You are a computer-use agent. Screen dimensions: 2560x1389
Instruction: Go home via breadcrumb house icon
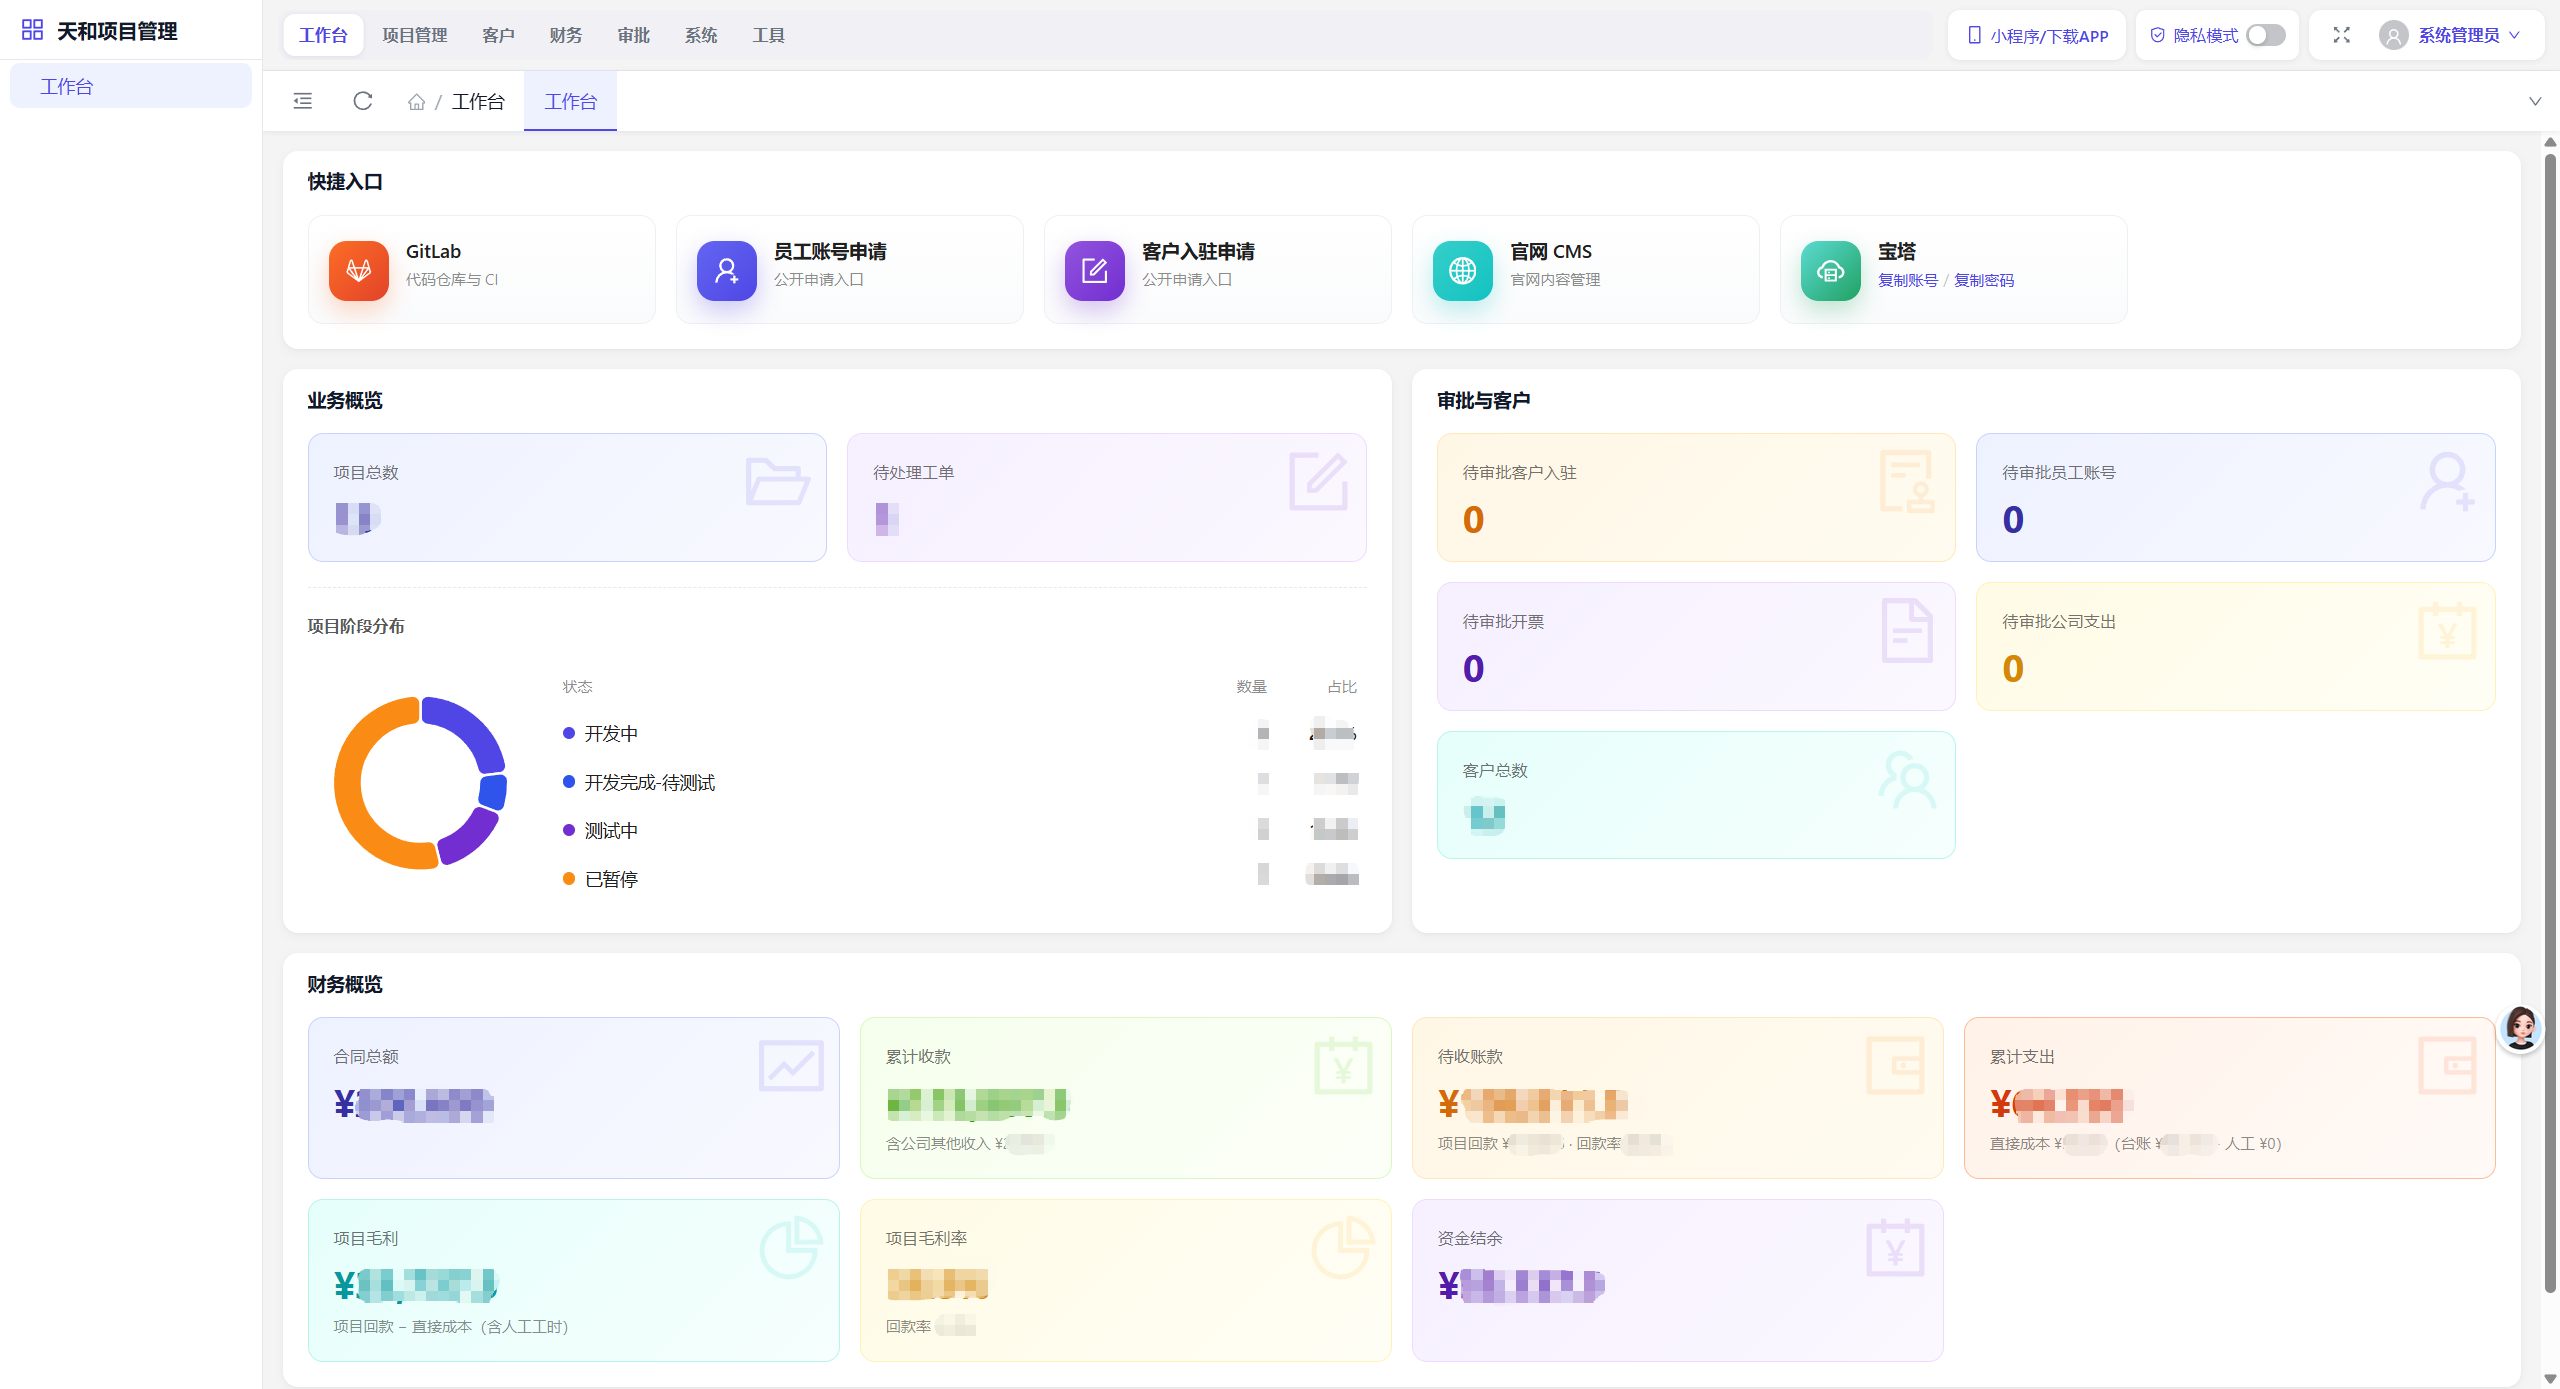coord(417,102)
